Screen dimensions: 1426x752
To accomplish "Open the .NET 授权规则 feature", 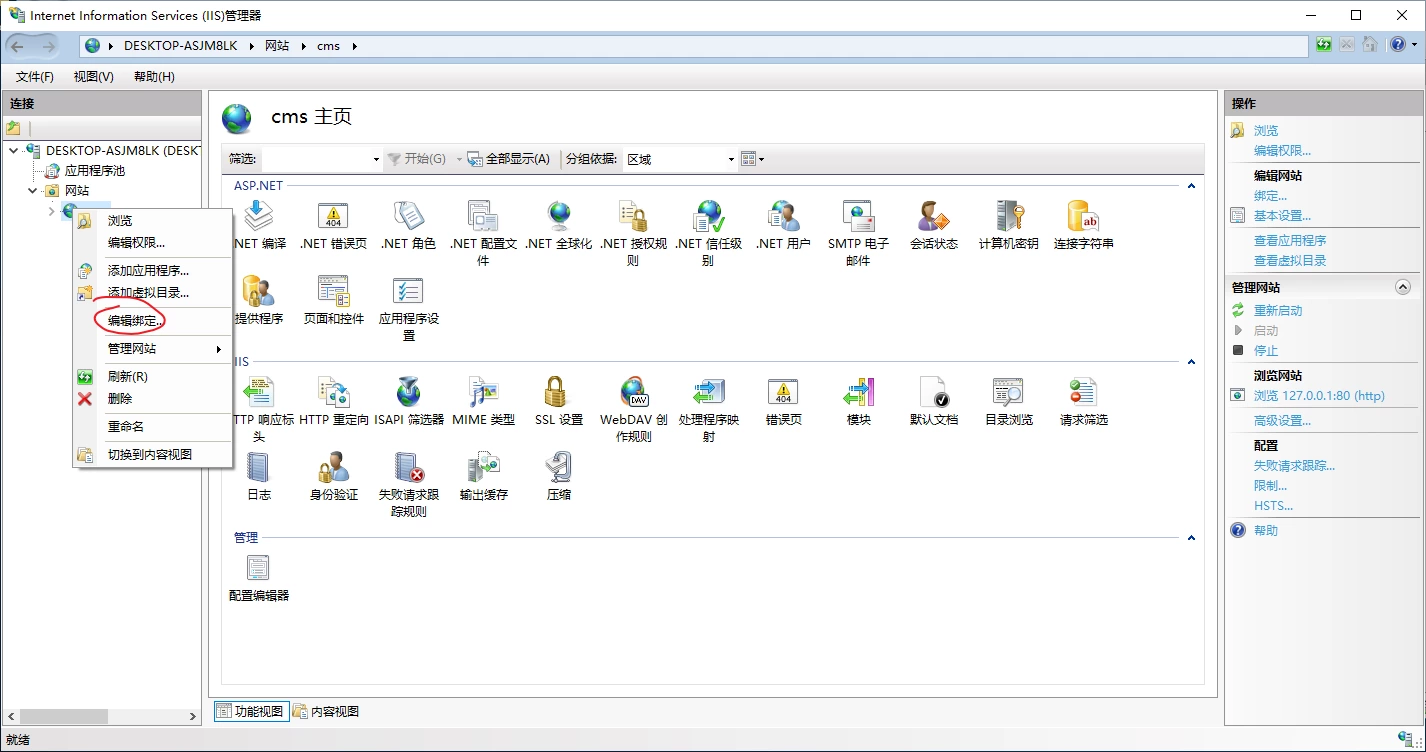I will tap(633, 233).
